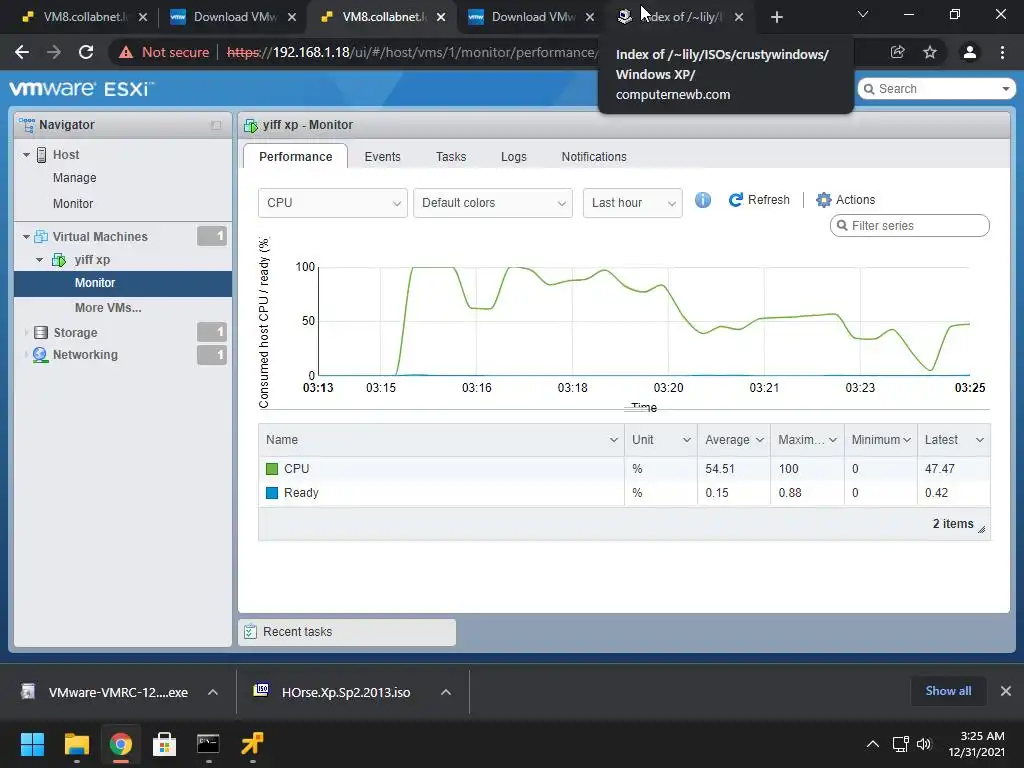This screenshot has width=1024, height=768.
Task: Collapse the Virtual Machines tree node
Action: 26,236
